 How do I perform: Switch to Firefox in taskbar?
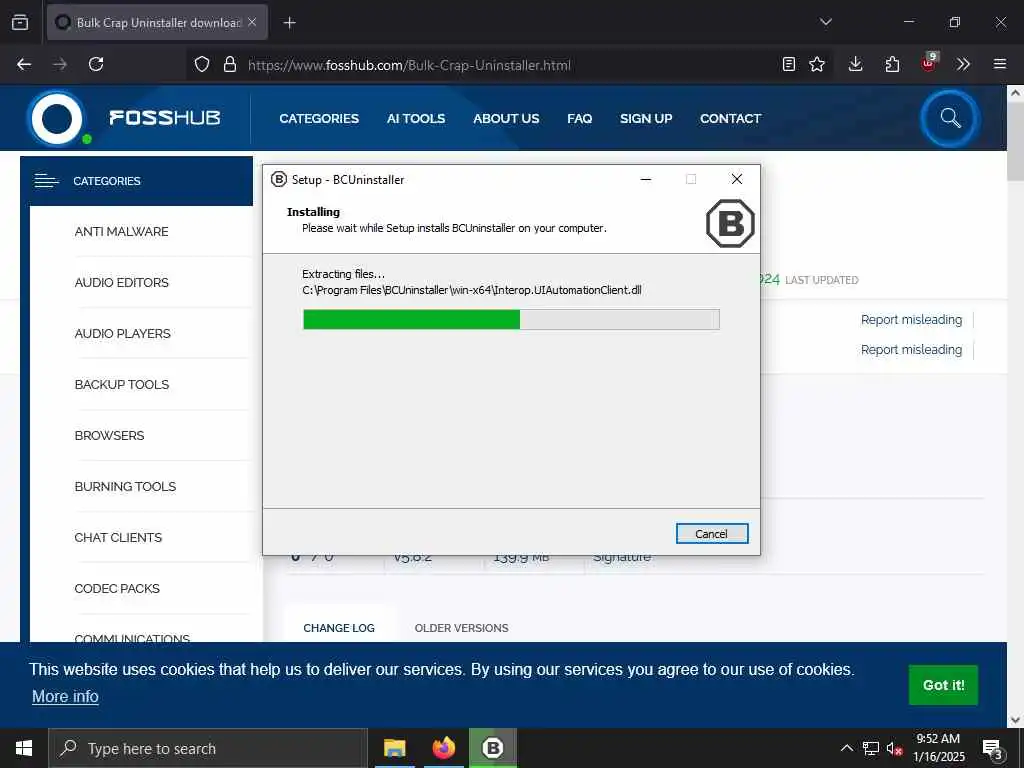point(443,748)
